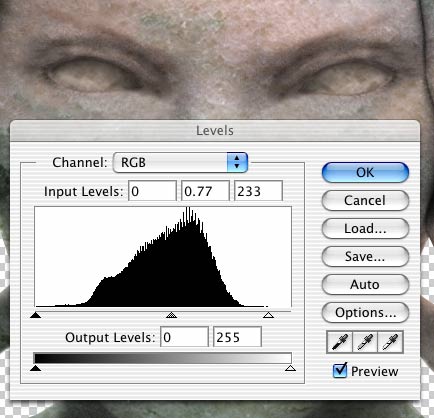434x418 pixels.
Task: Select the white point eyedropper
Action: pos(390,342)
